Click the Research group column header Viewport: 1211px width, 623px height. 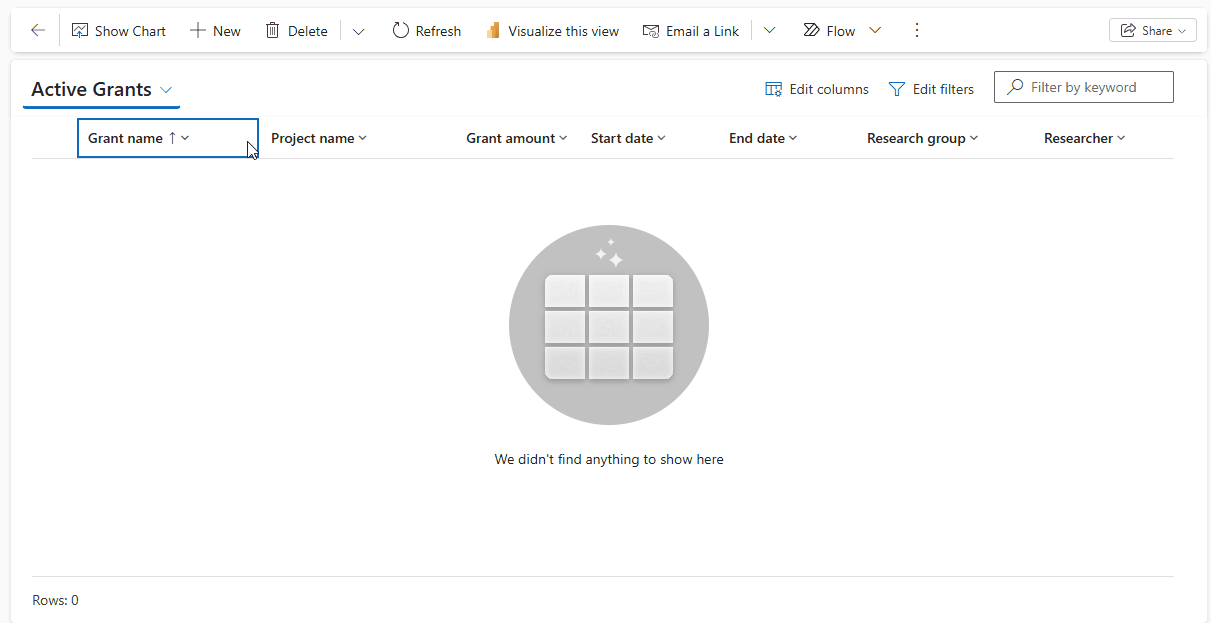click(922, 138)
